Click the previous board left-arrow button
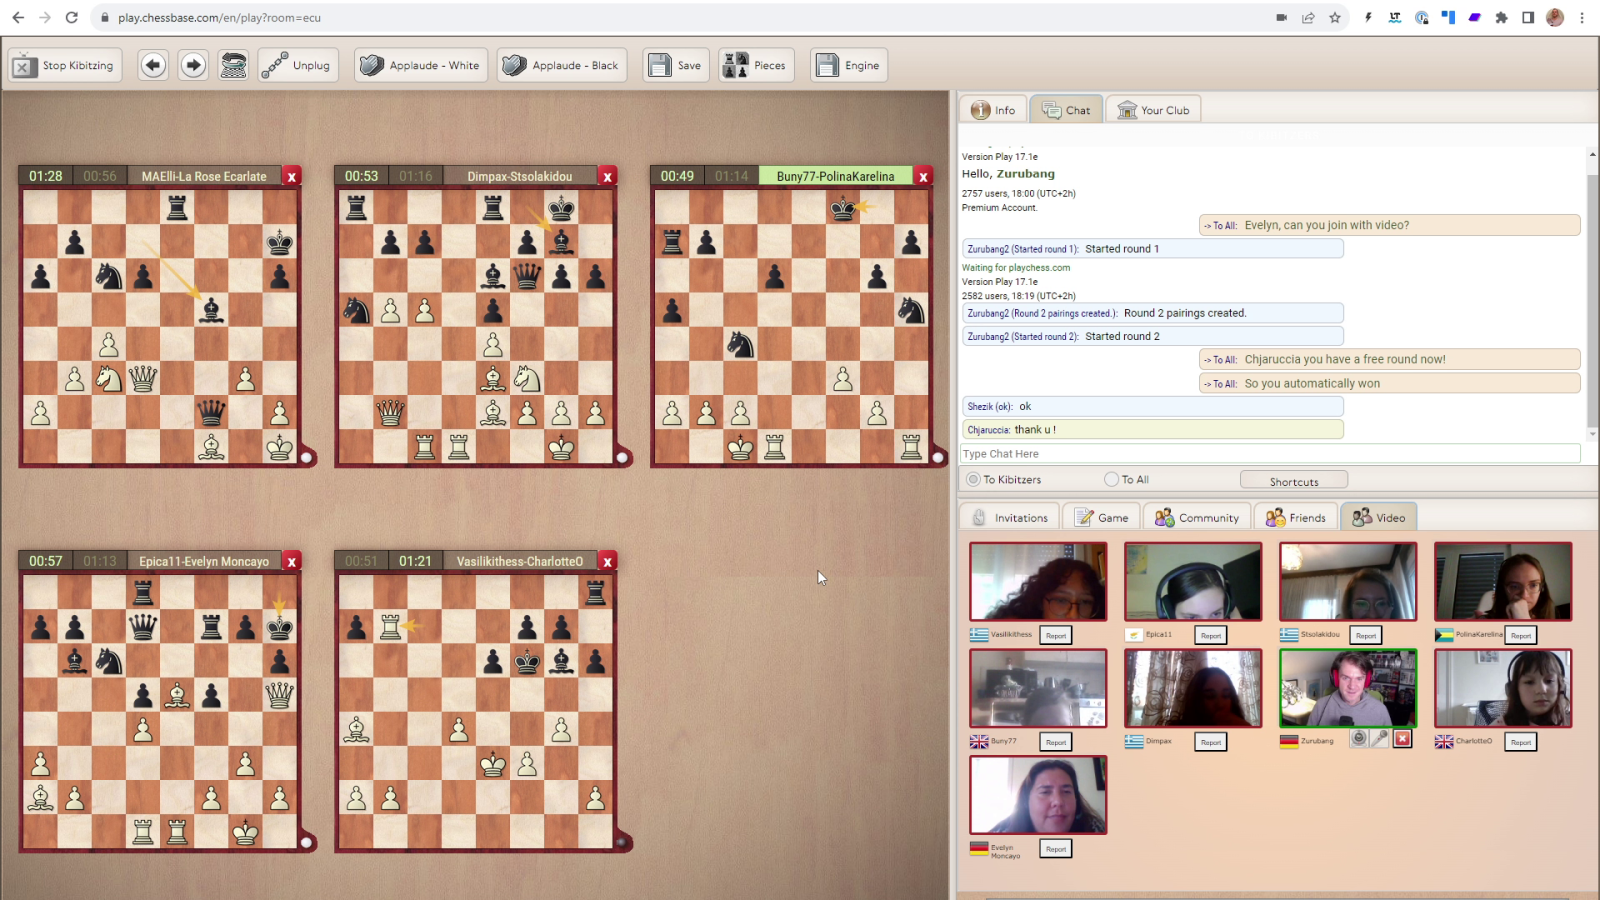Screen dimensions: 1600x900 [153, 65]
